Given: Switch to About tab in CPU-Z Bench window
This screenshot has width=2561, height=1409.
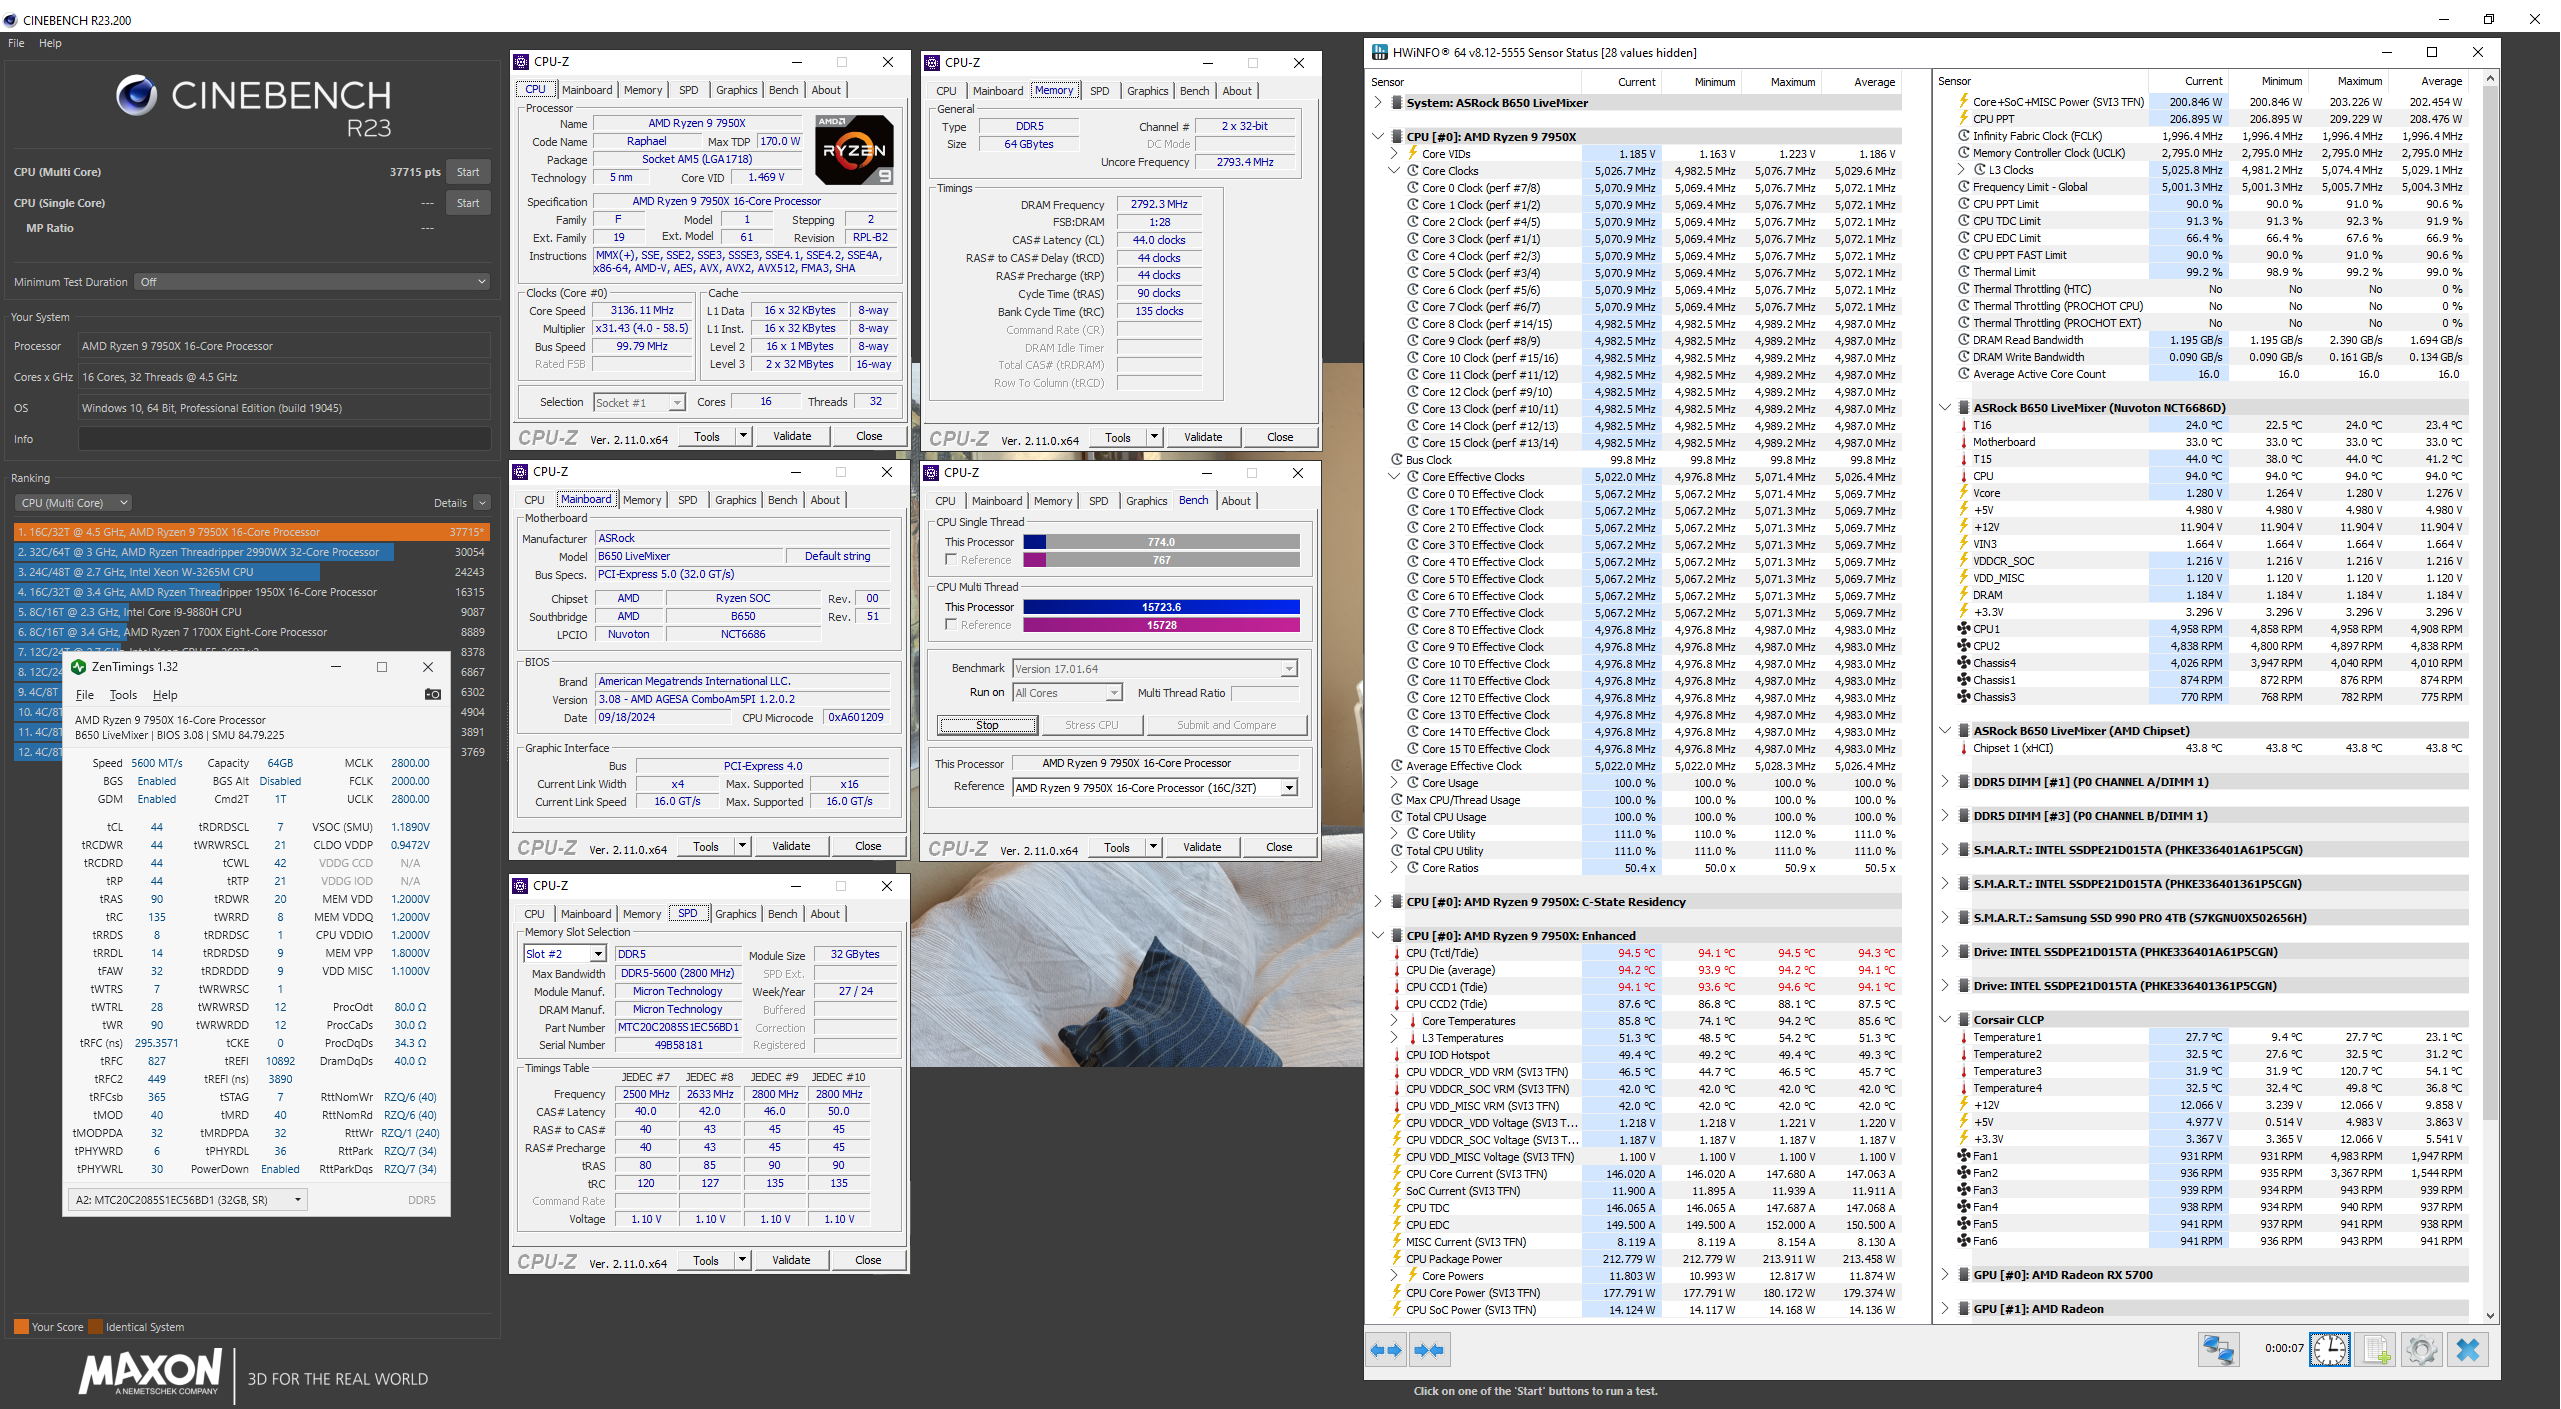Looking at the screenshot, I should coord(1236,501).
